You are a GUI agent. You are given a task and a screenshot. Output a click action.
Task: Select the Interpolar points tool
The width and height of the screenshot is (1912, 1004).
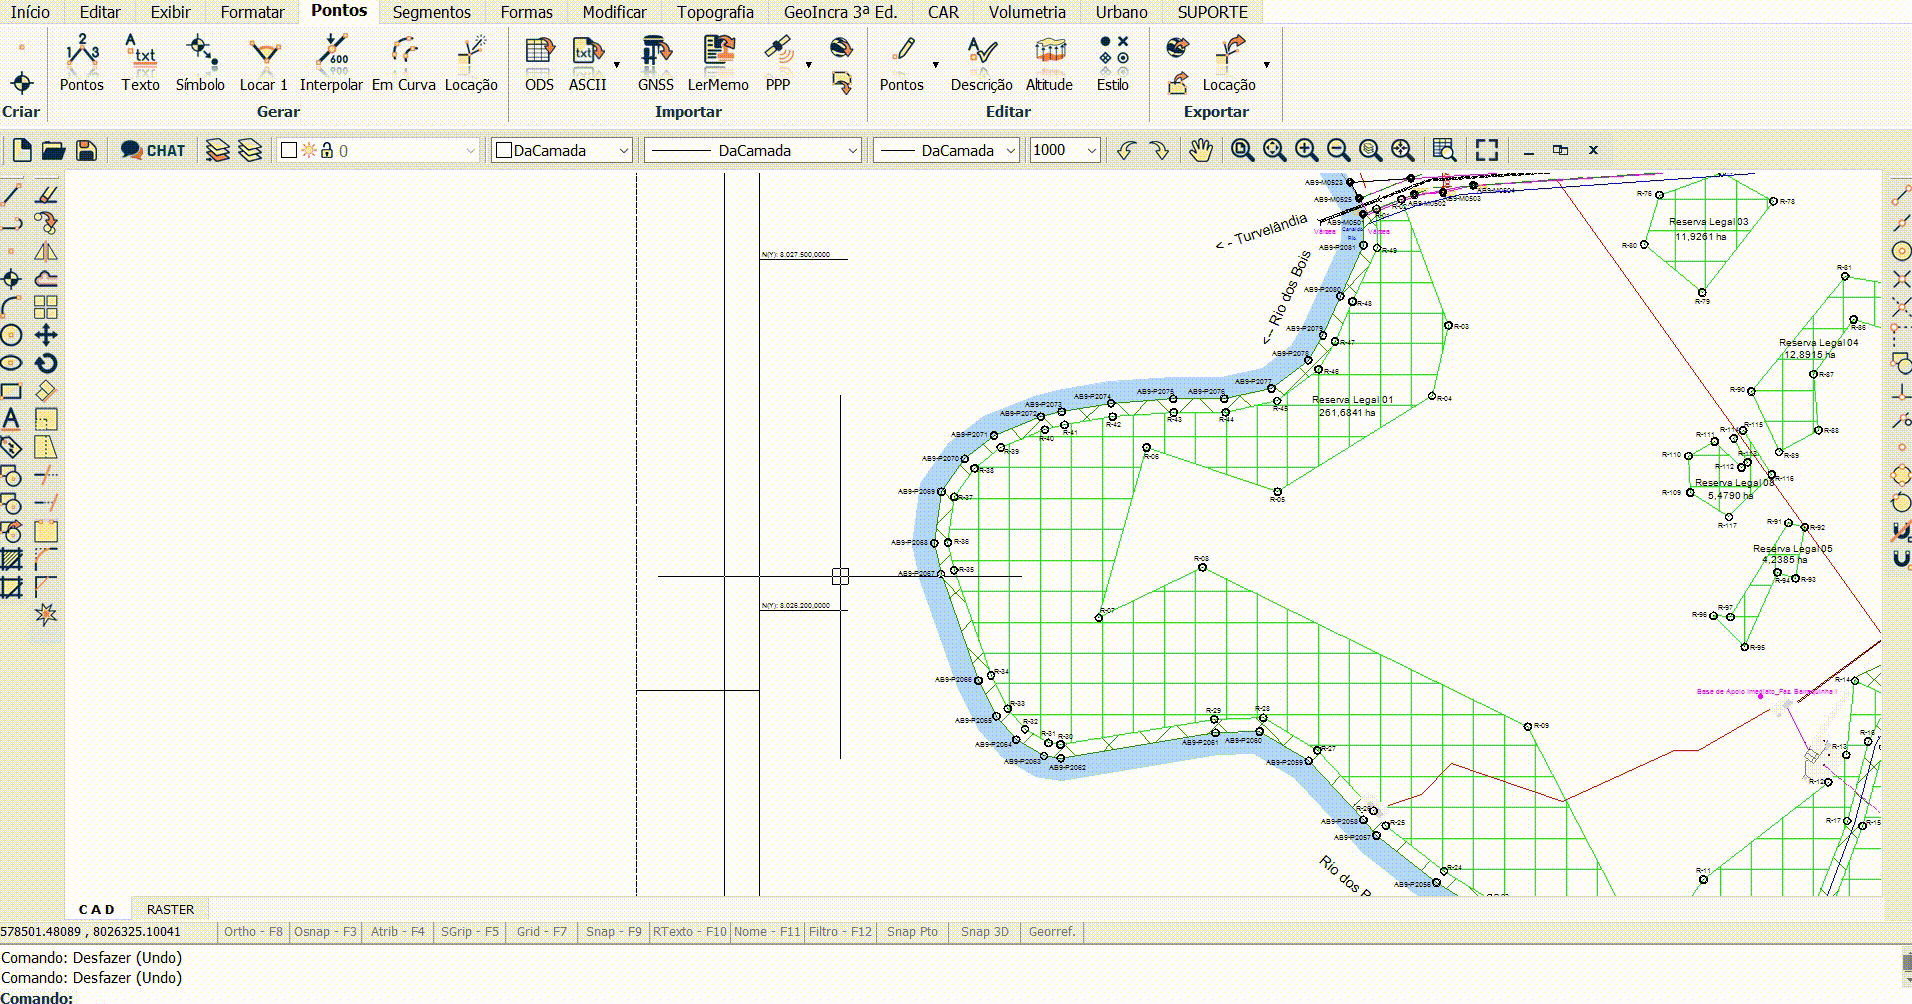pos(331,63)
